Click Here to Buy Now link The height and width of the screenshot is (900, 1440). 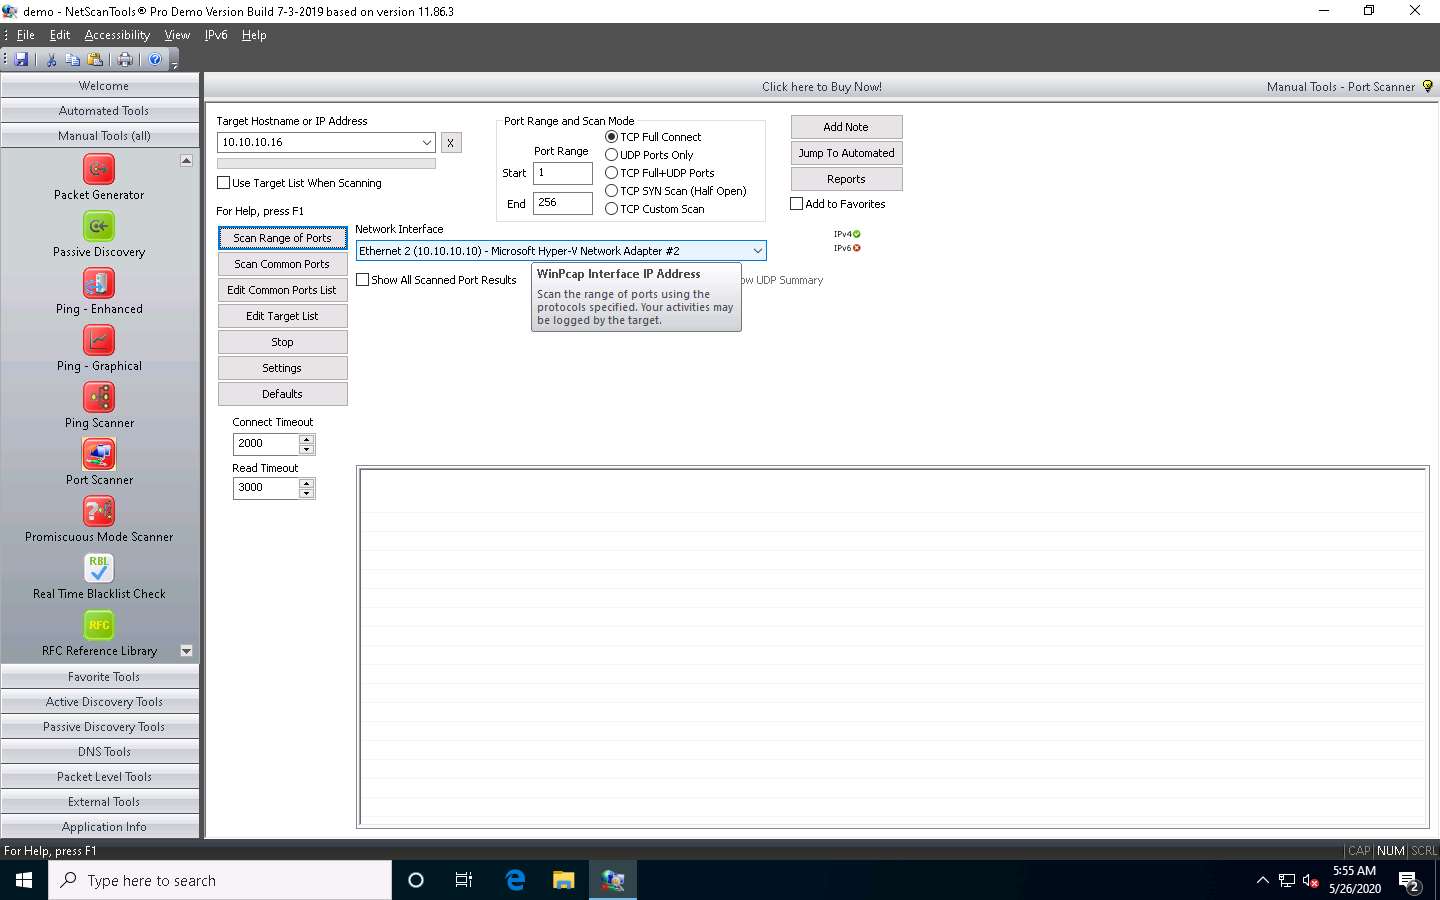pos(822,87)
